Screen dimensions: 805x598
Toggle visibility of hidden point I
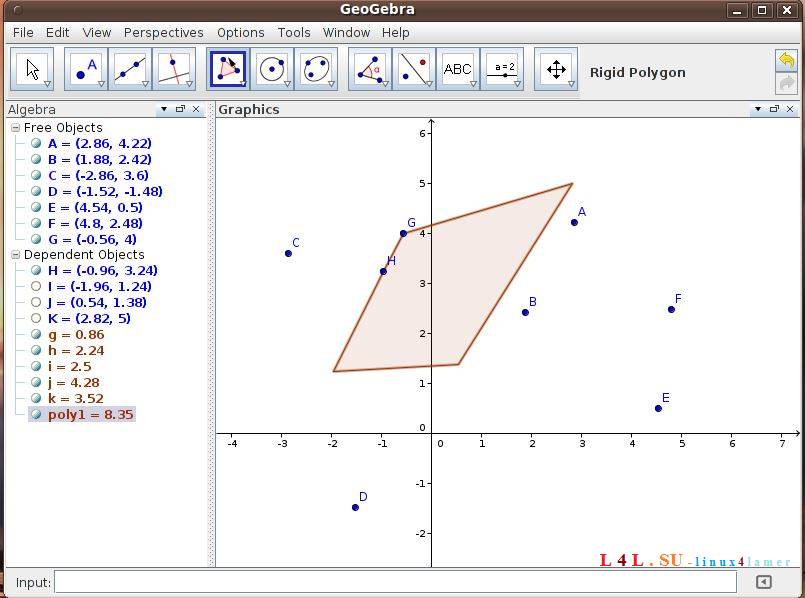[34, 287]
